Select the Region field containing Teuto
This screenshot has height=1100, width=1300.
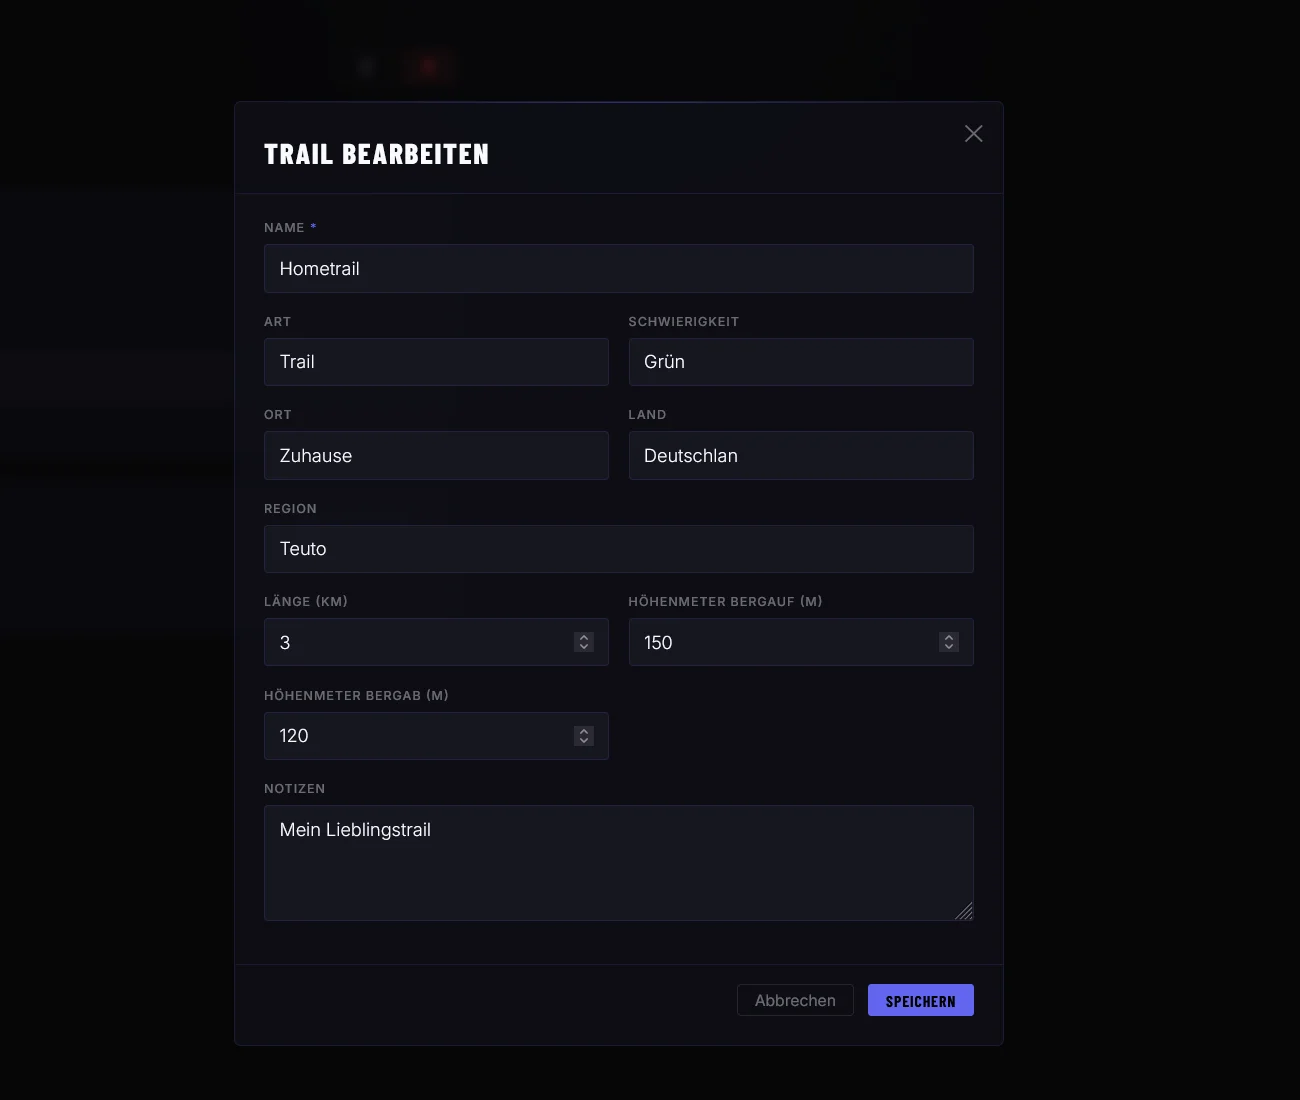(618, 549)
